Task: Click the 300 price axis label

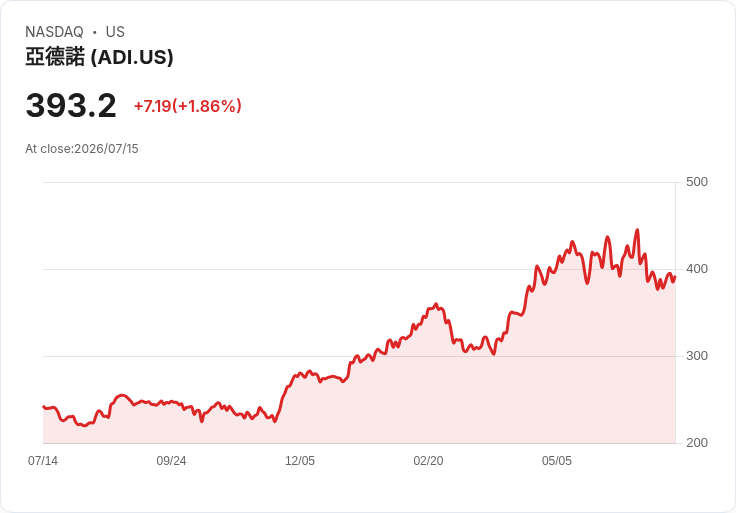Action: pyautogui.click(x=697, y=356)
